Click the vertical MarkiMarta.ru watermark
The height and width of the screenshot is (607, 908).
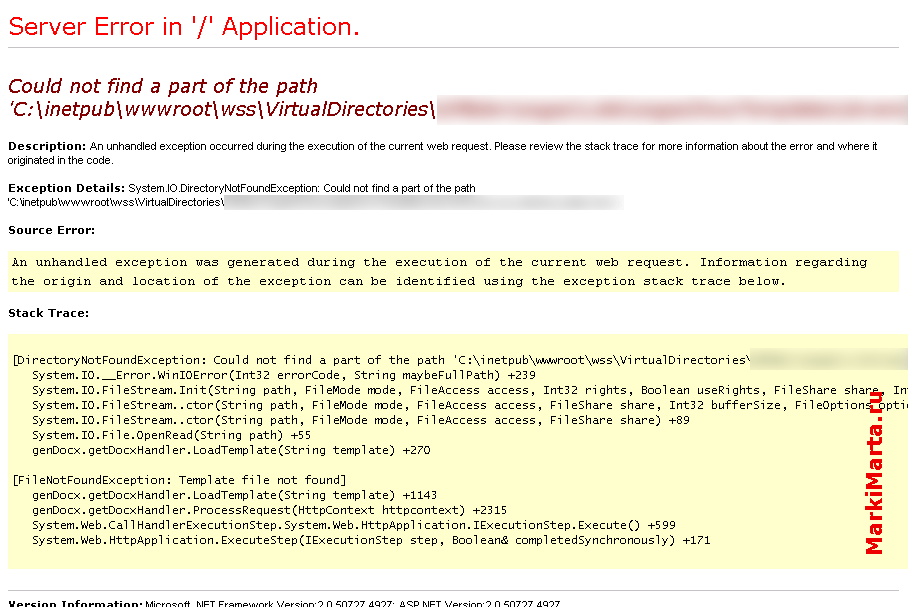874,473
